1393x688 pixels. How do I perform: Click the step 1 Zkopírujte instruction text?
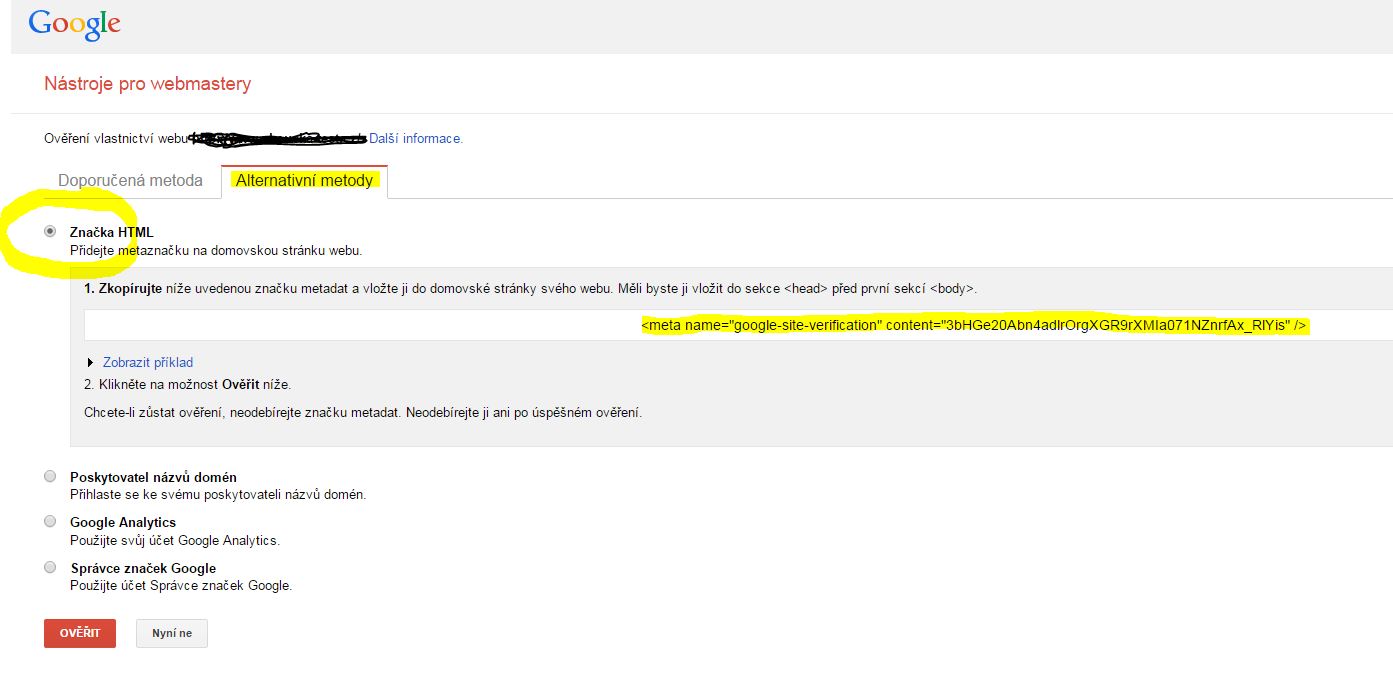tap(531, 288)
